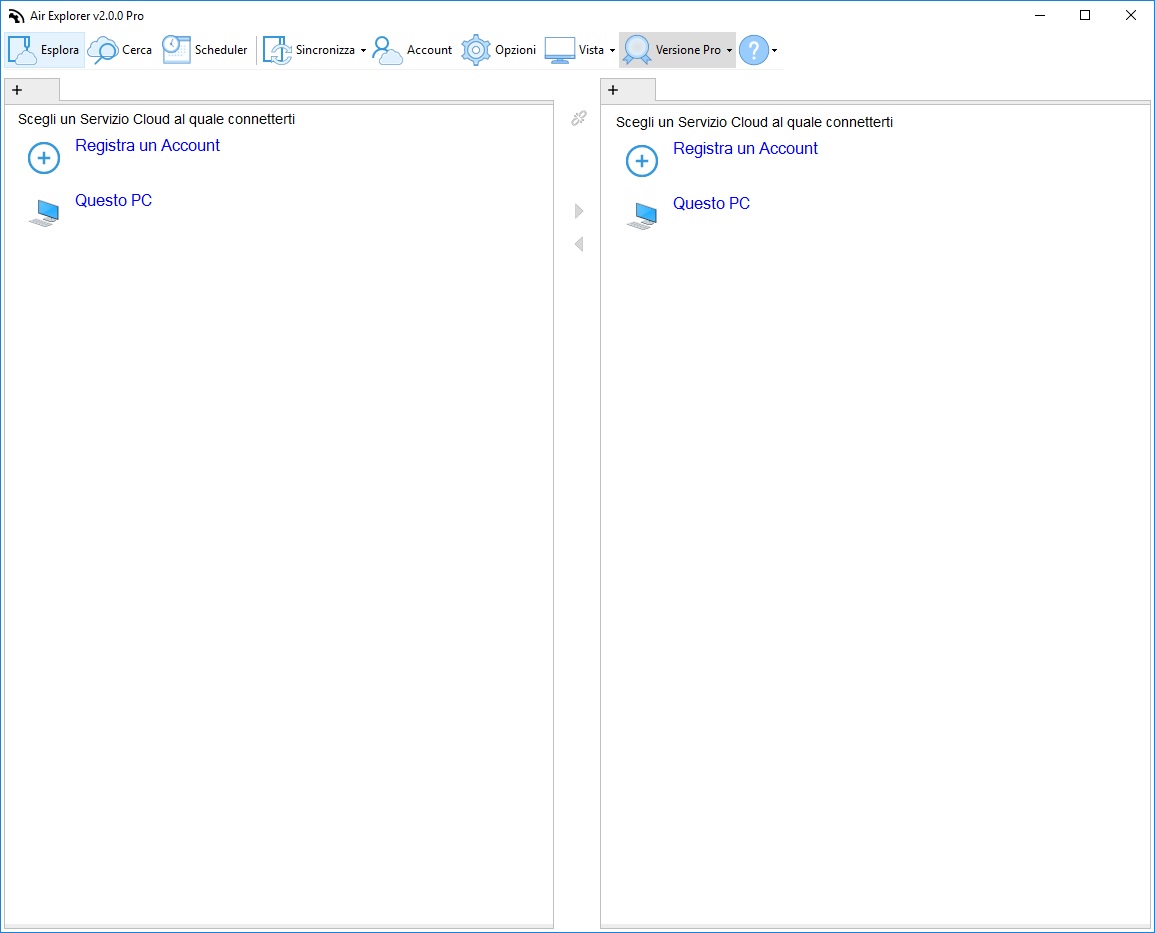Viewport: 1155px width, 933px height.
Task: Open the Esplora view
Action: pyautogui.click(x=44, y=50)
